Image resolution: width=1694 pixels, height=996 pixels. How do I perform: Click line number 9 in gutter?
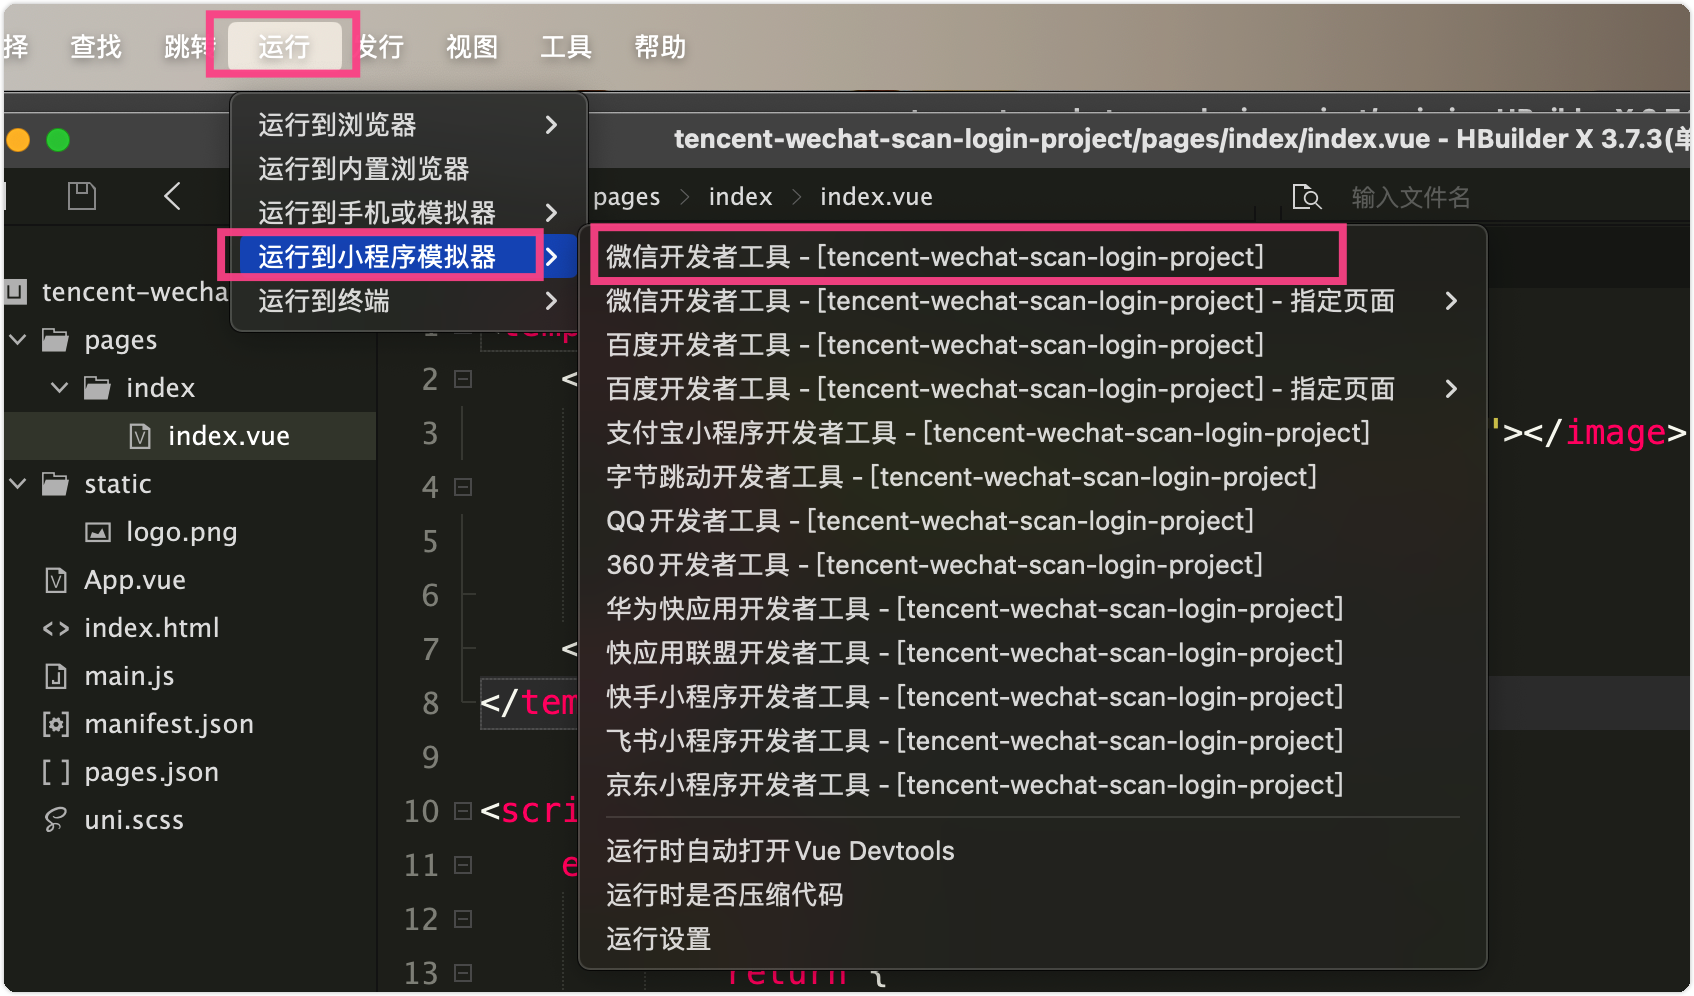430,757
